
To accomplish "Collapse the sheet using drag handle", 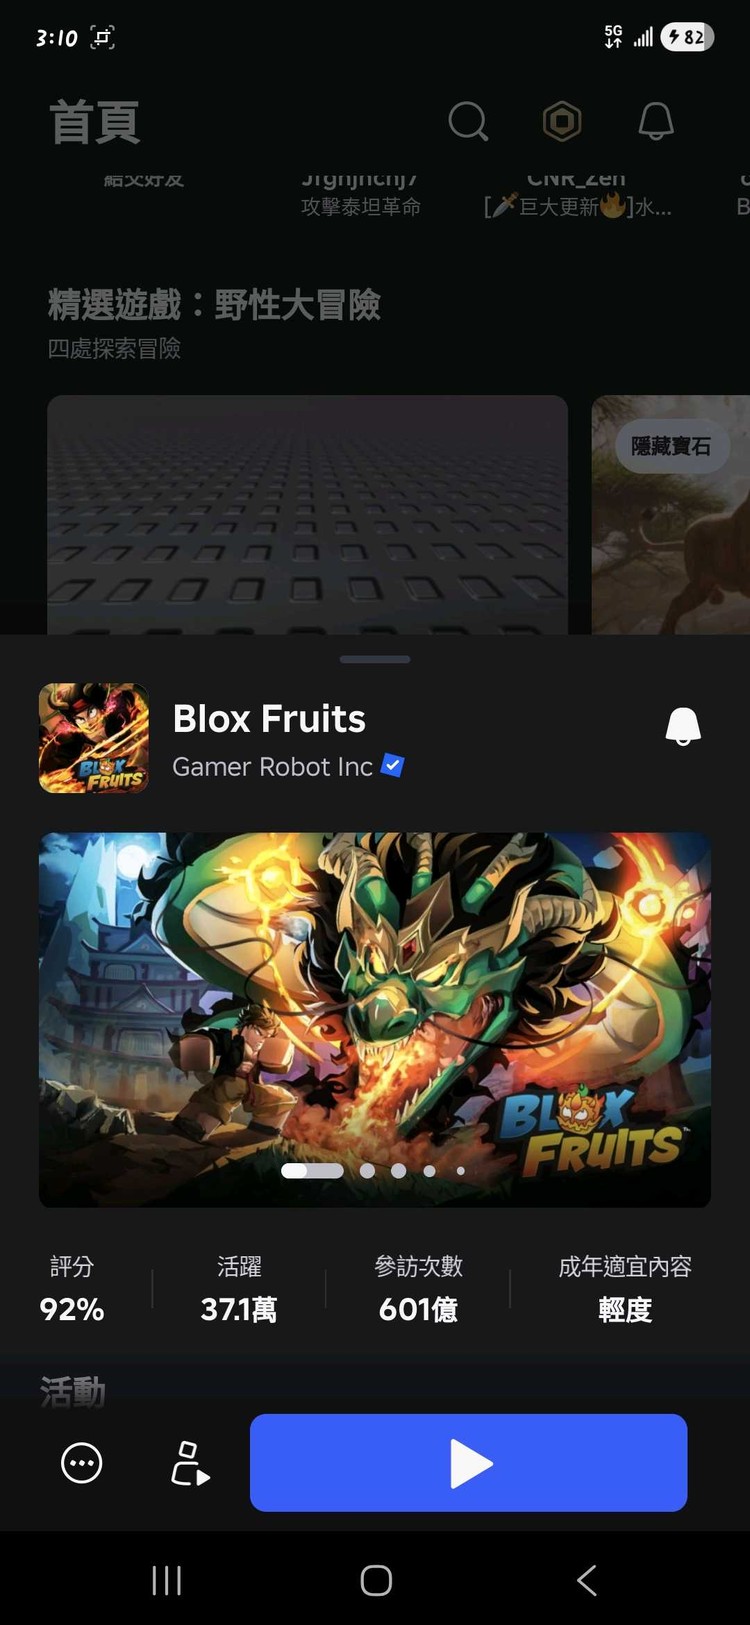I will pos(375,660).
